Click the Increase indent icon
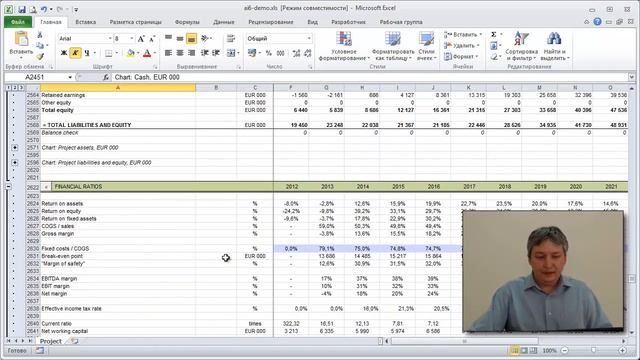The height and width of the screenshot is (360, 640). (216, 53)
